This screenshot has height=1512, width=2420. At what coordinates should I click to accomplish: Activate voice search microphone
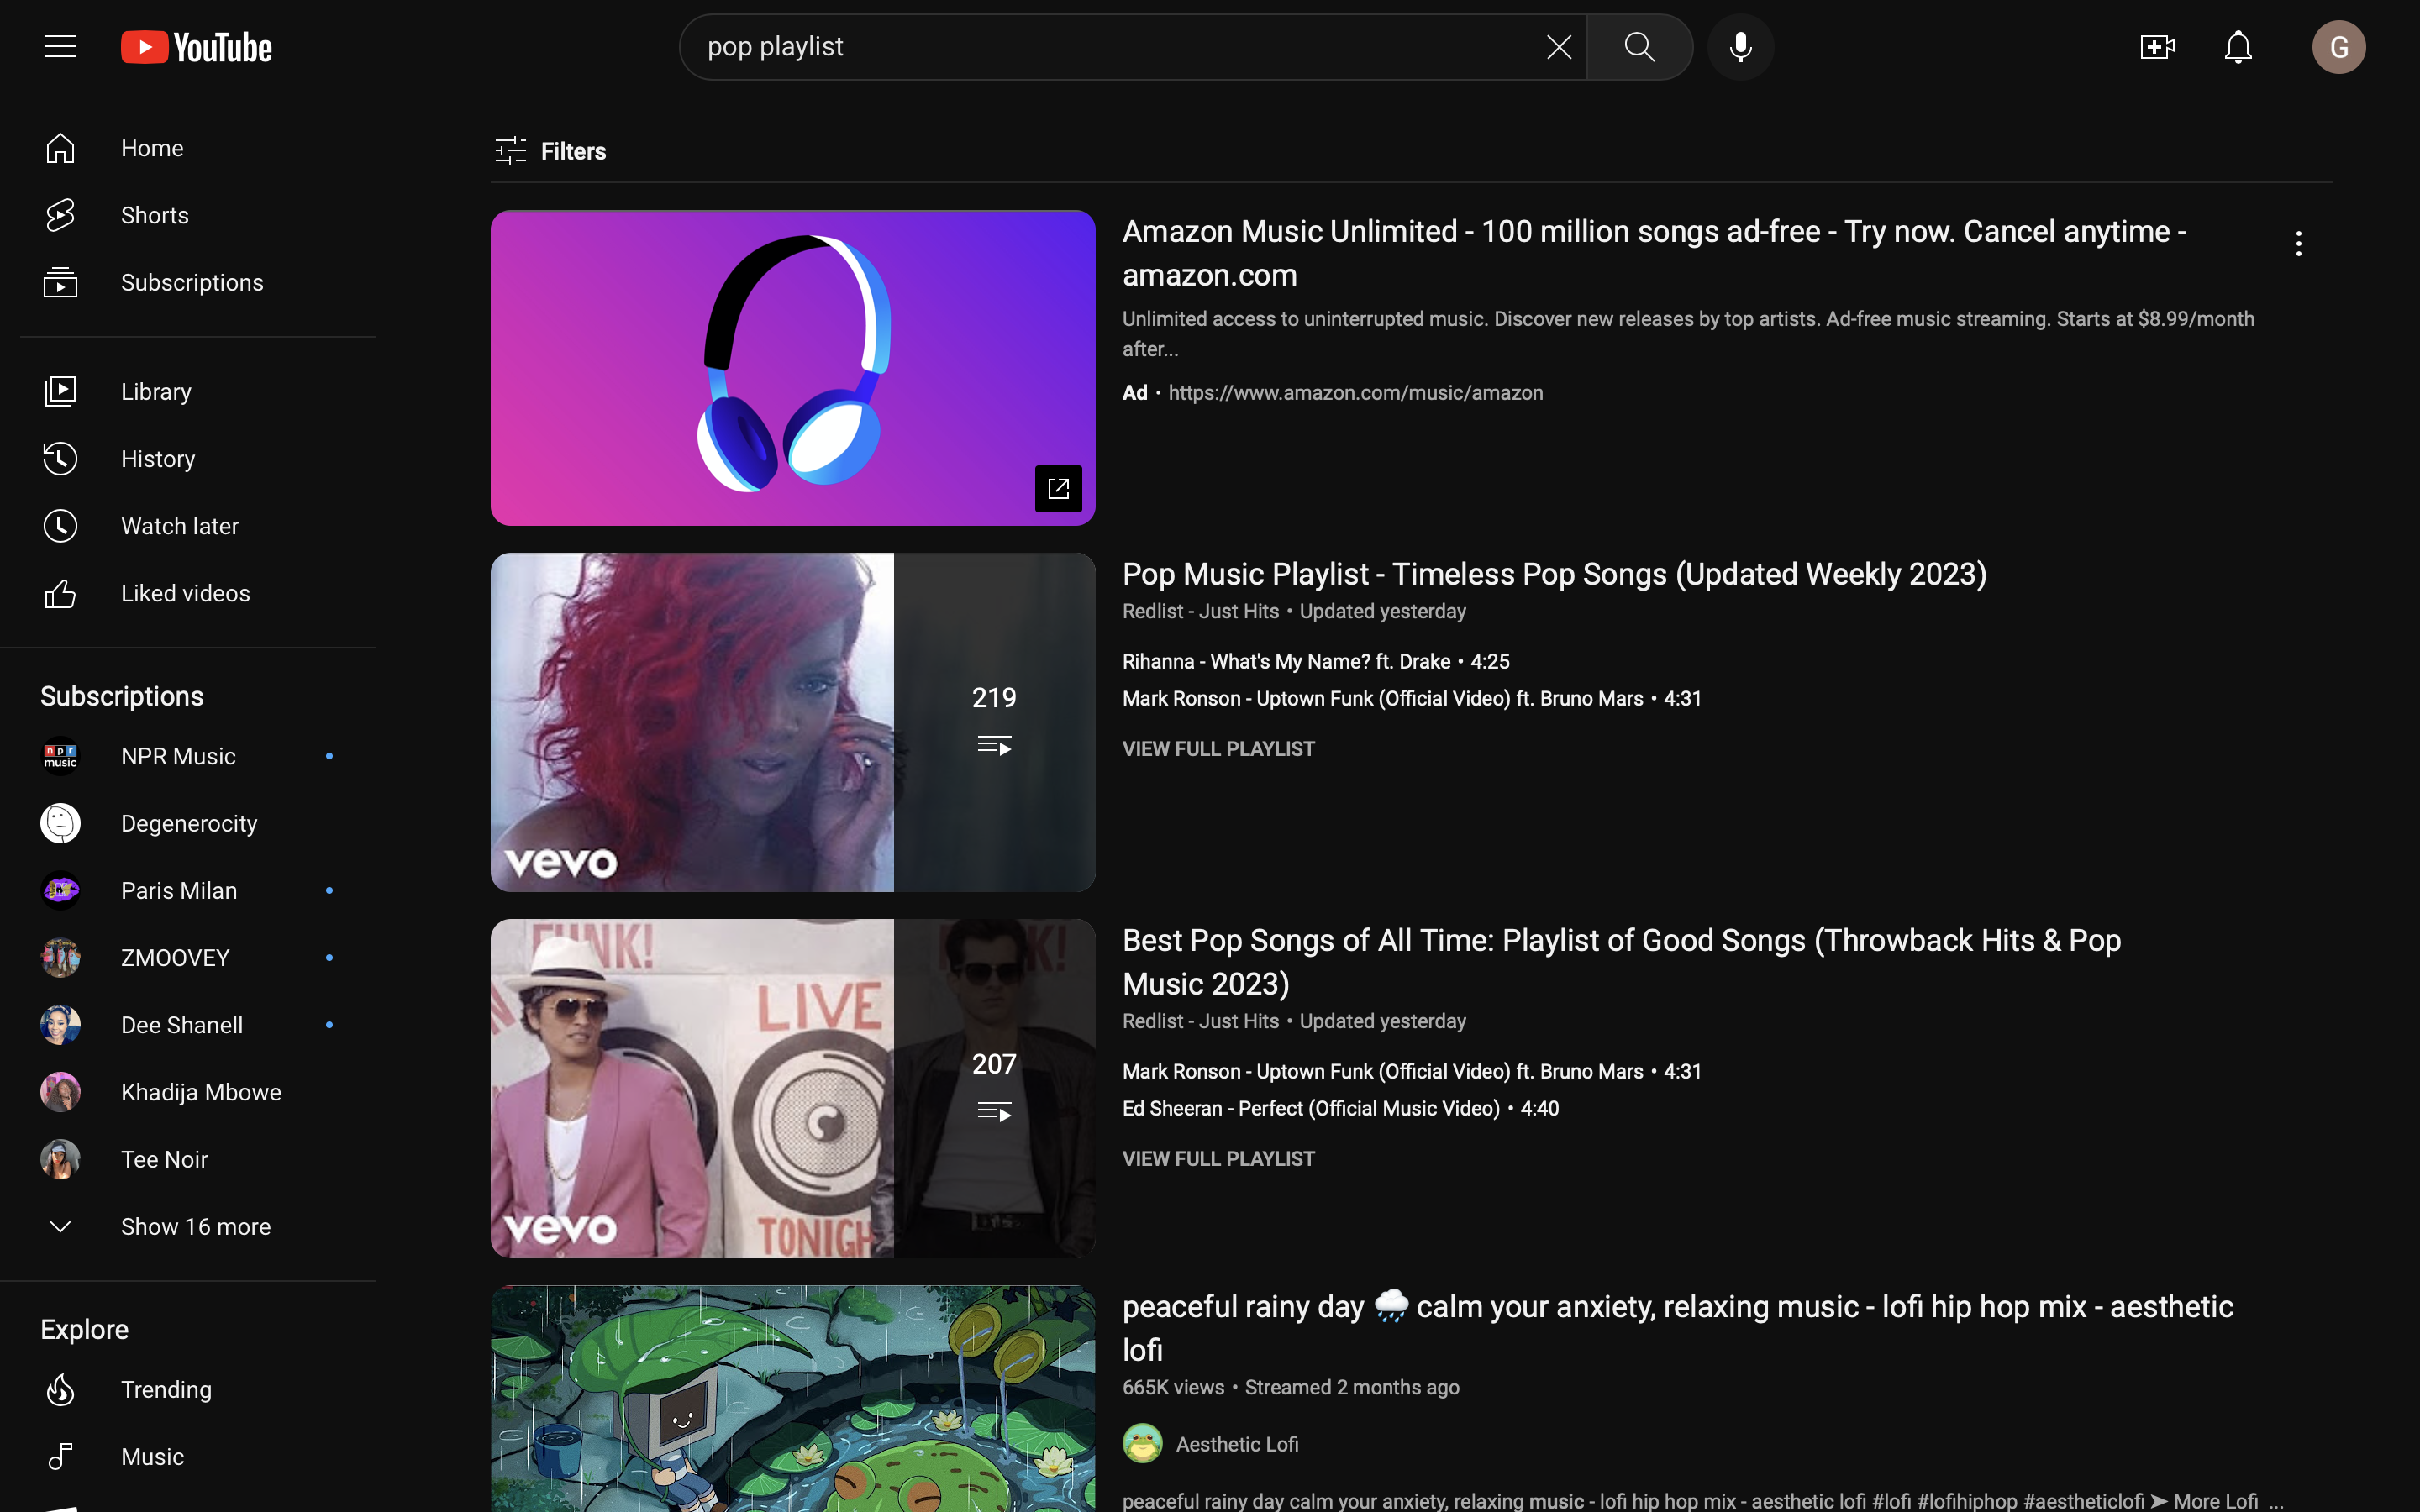[x=1740, y=47]
